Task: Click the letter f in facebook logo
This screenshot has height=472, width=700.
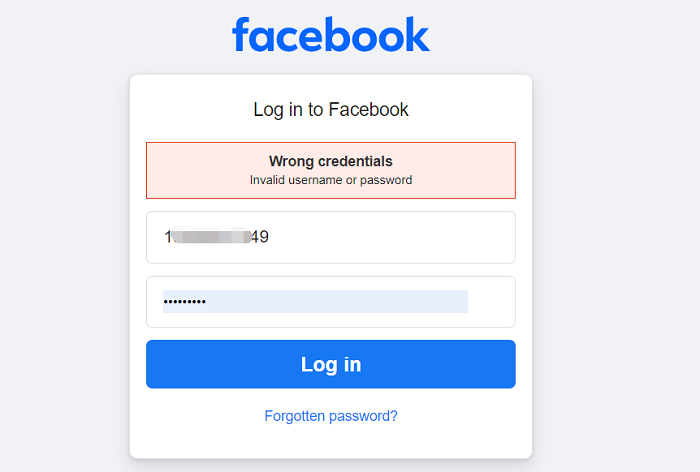Action: pos(240,34)
